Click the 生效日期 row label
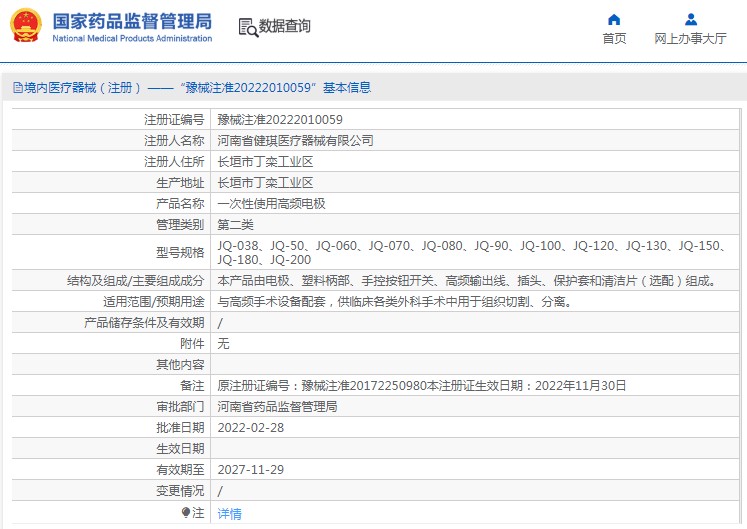Screen dimensions: 747x529 pos(181,448)
